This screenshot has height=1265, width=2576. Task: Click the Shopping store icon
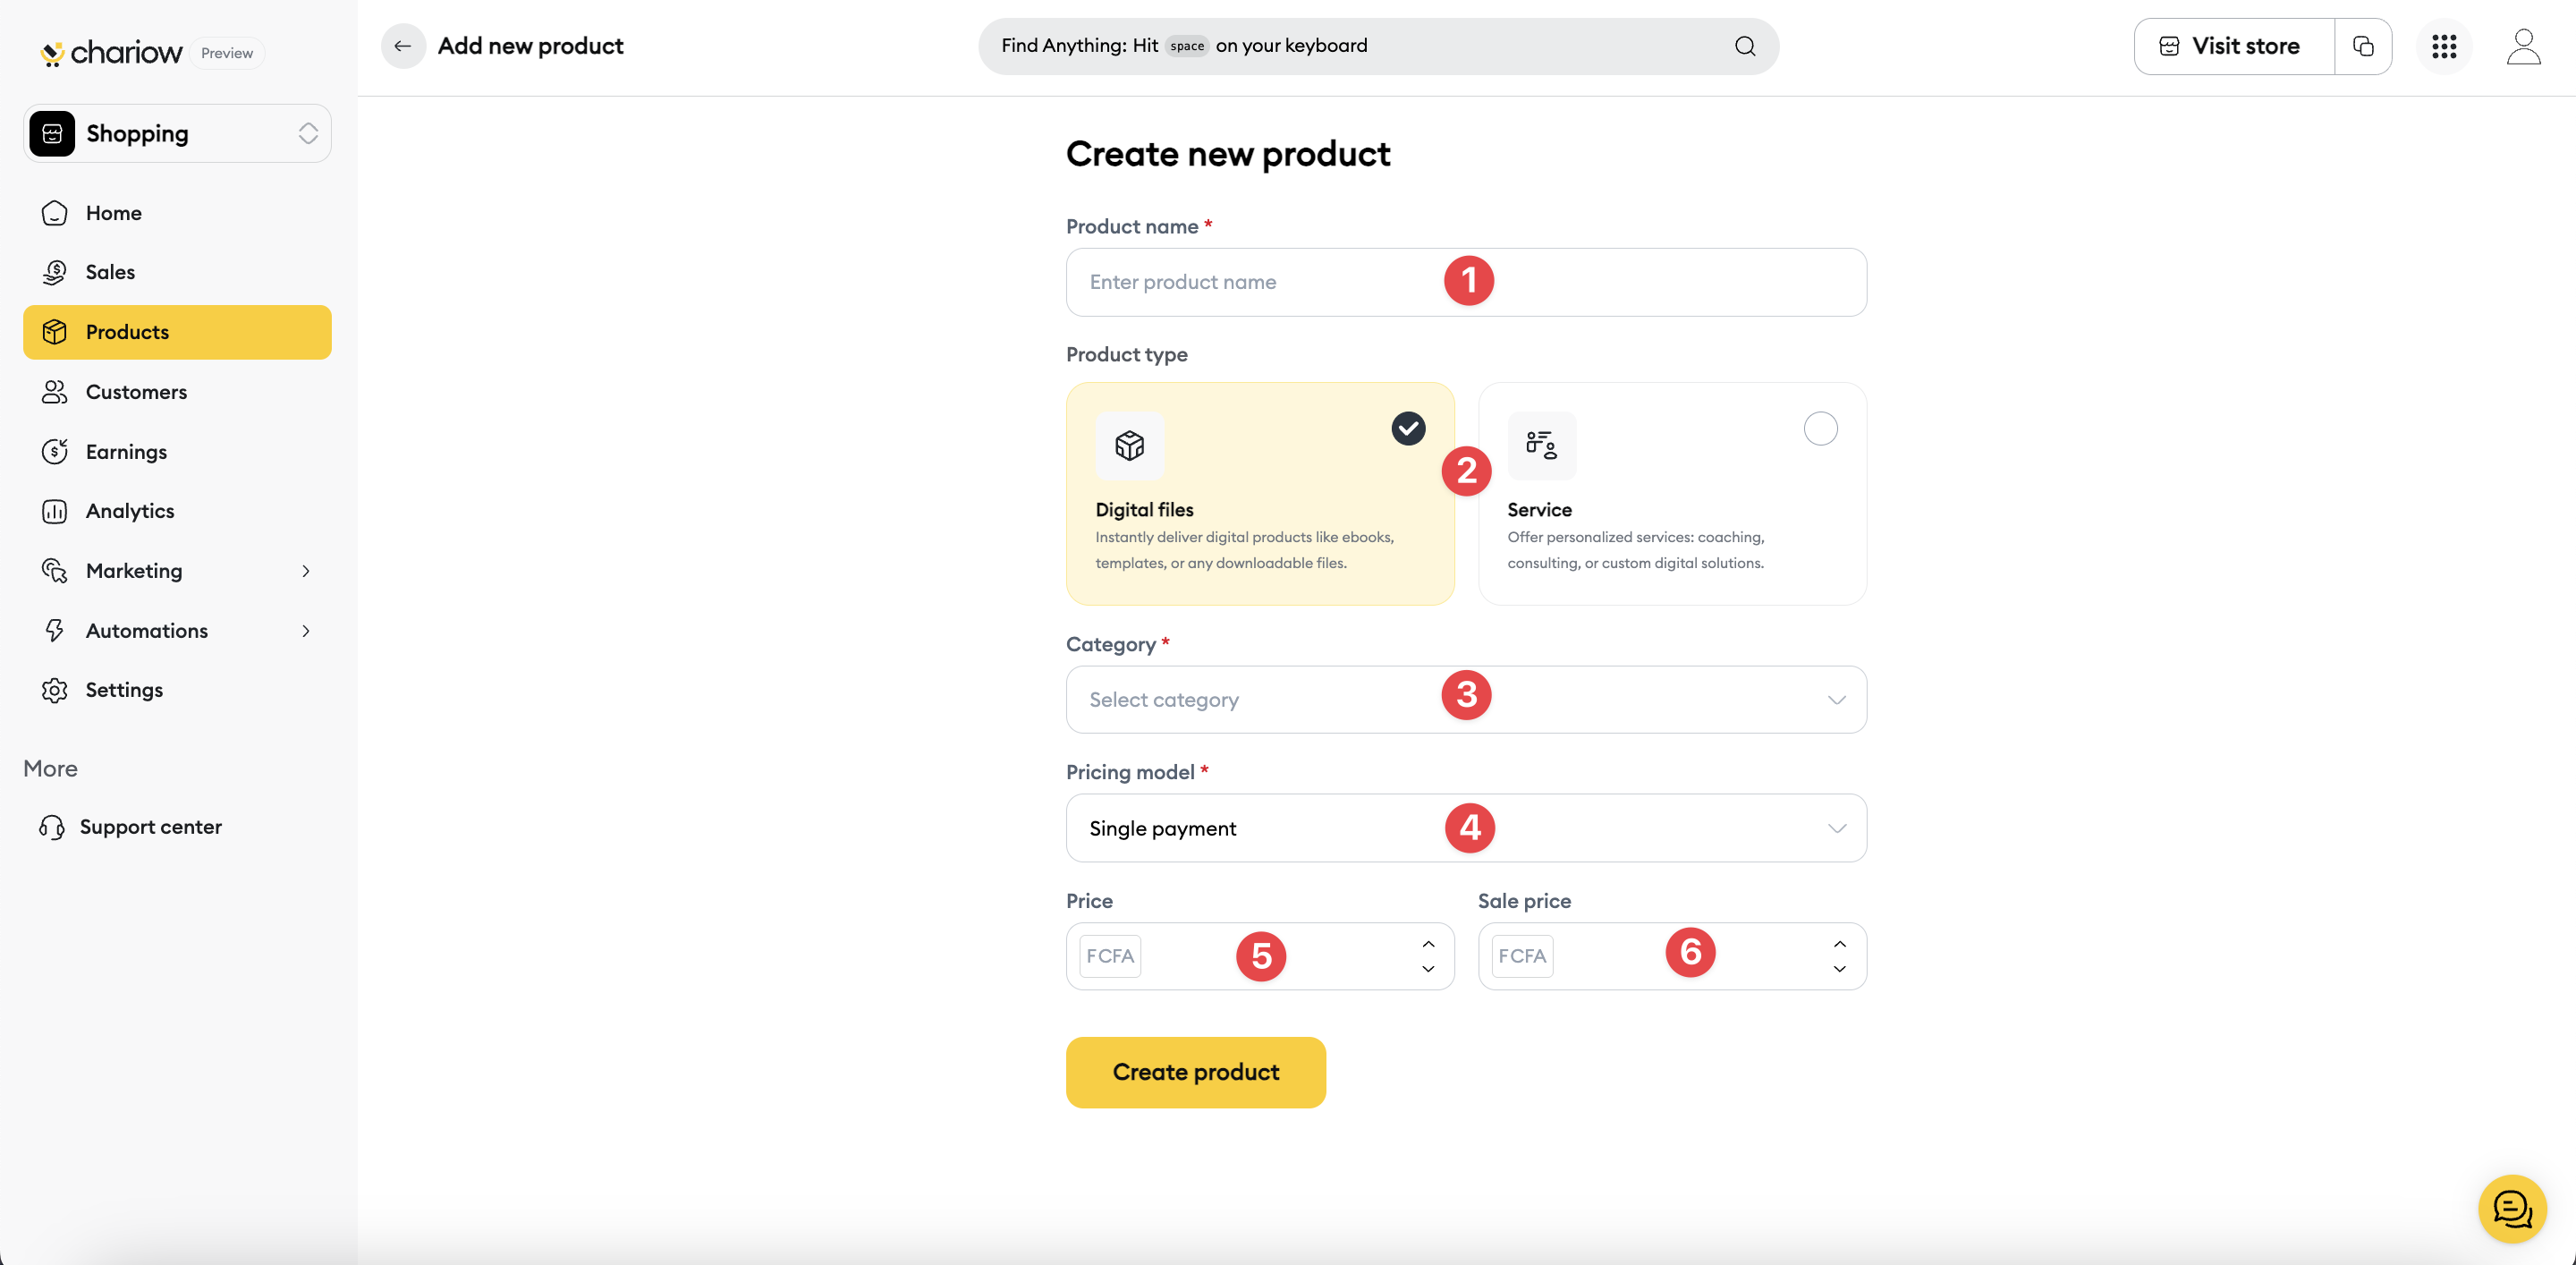click(x=52, y=134)
